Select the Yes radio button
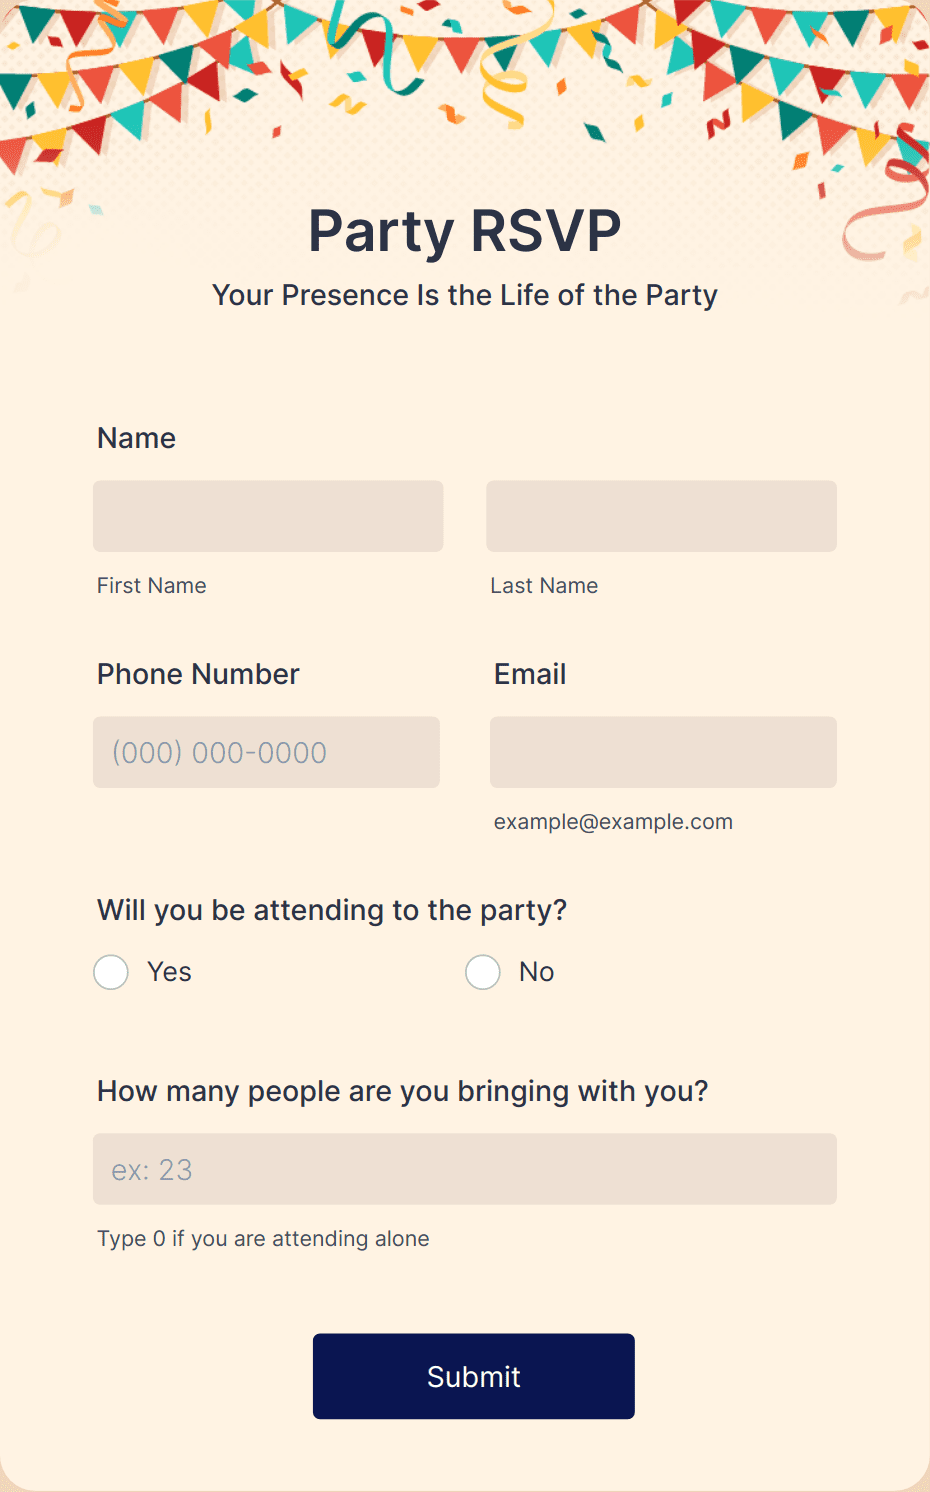 (111, 972)
